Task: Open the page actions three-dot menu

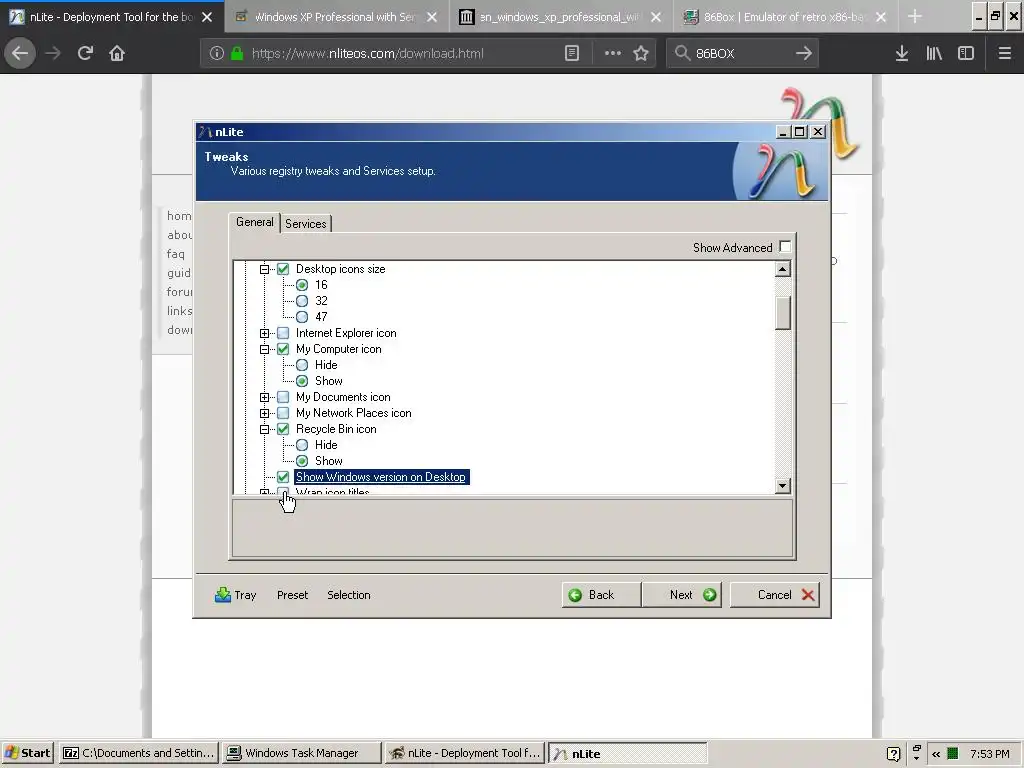Action: pyautogui.click(x=613, y=54)
